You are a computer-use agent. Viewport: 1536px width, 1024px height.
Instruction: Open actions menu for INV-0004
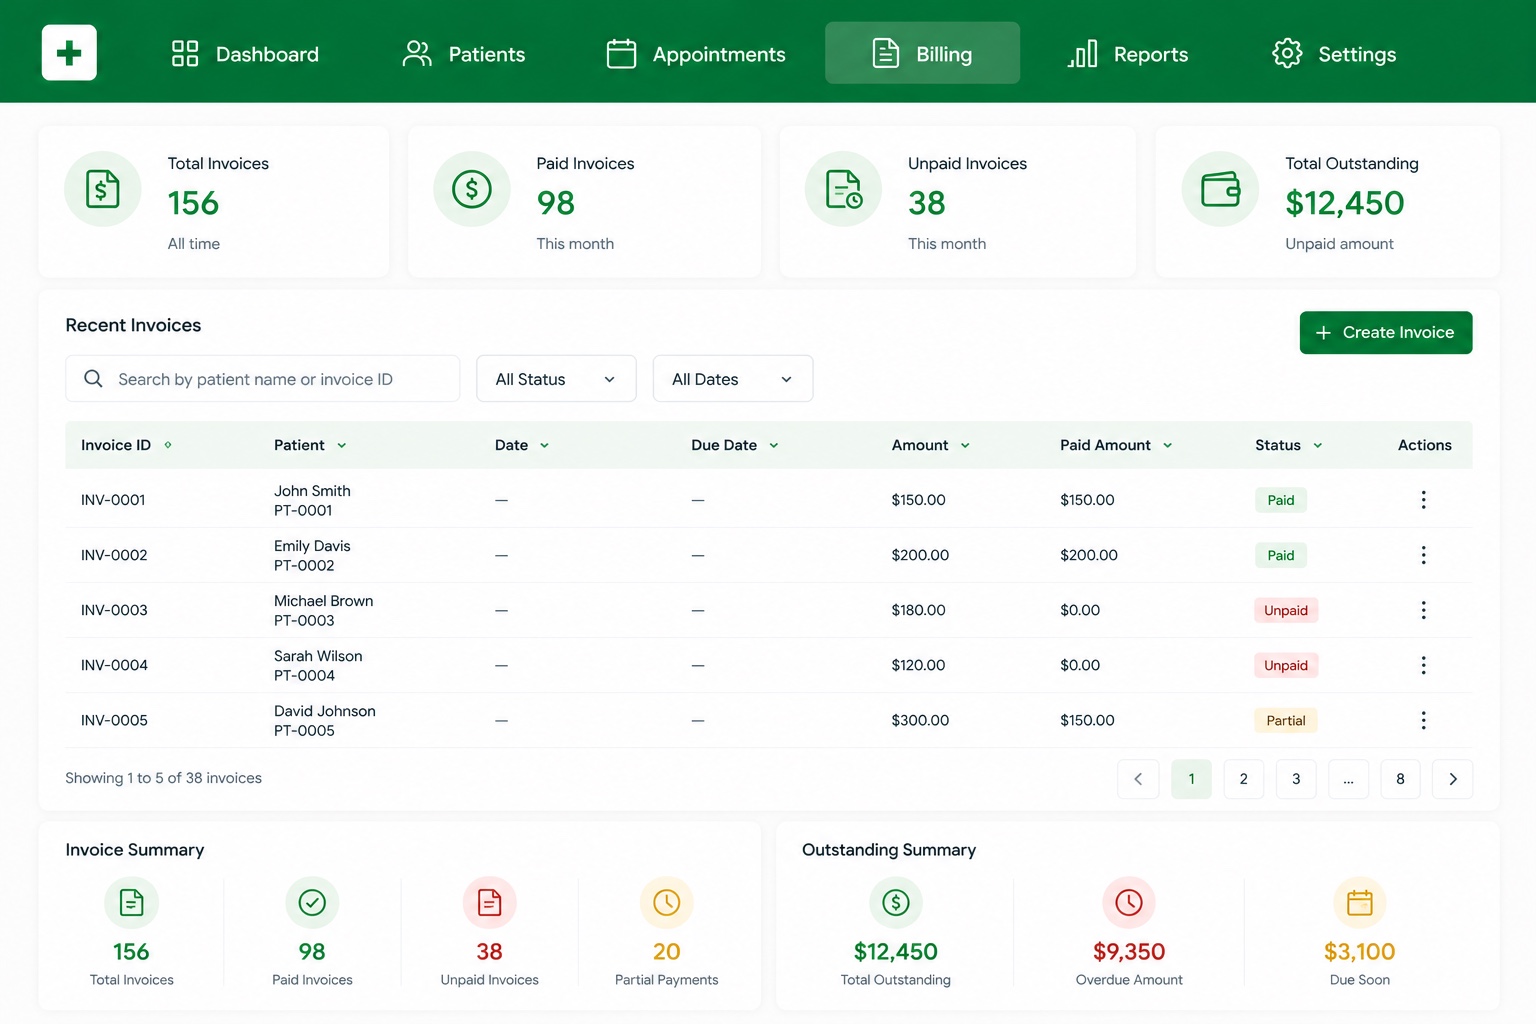(x=1423, y=665)
